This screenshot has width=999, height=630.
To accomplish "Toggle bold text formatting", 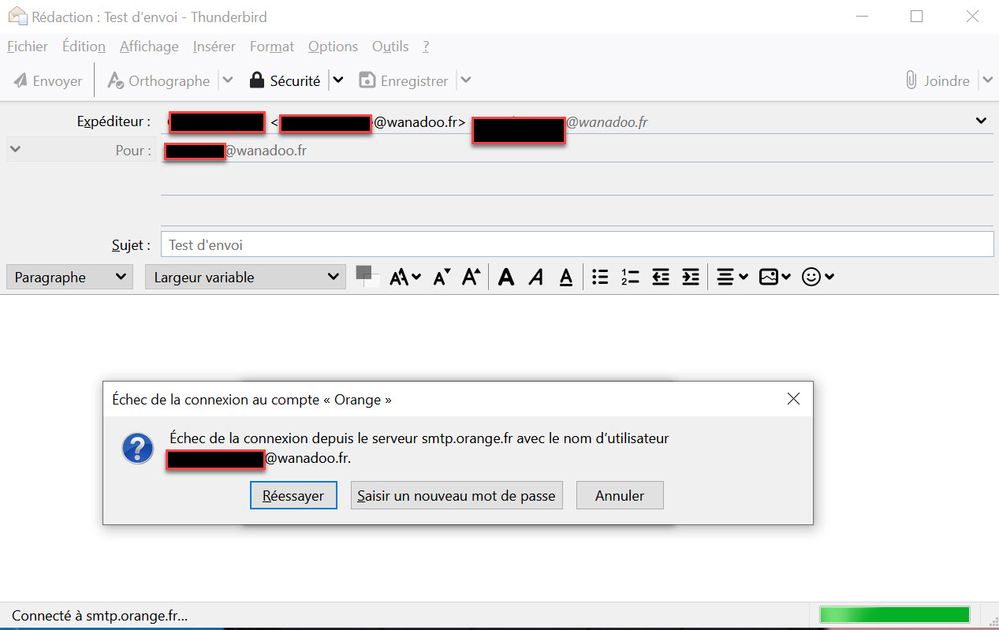I will [507, 277].
